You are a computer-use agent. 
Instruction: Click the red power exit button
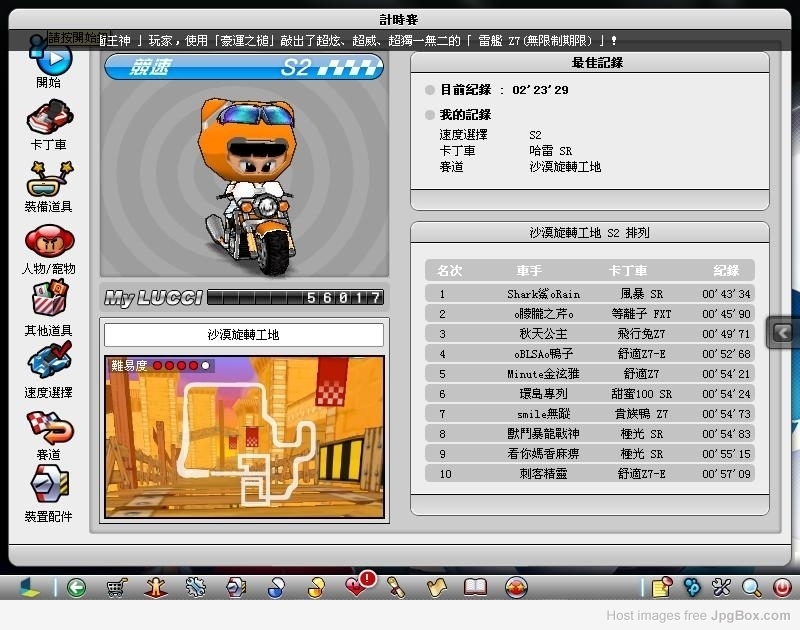781,587
